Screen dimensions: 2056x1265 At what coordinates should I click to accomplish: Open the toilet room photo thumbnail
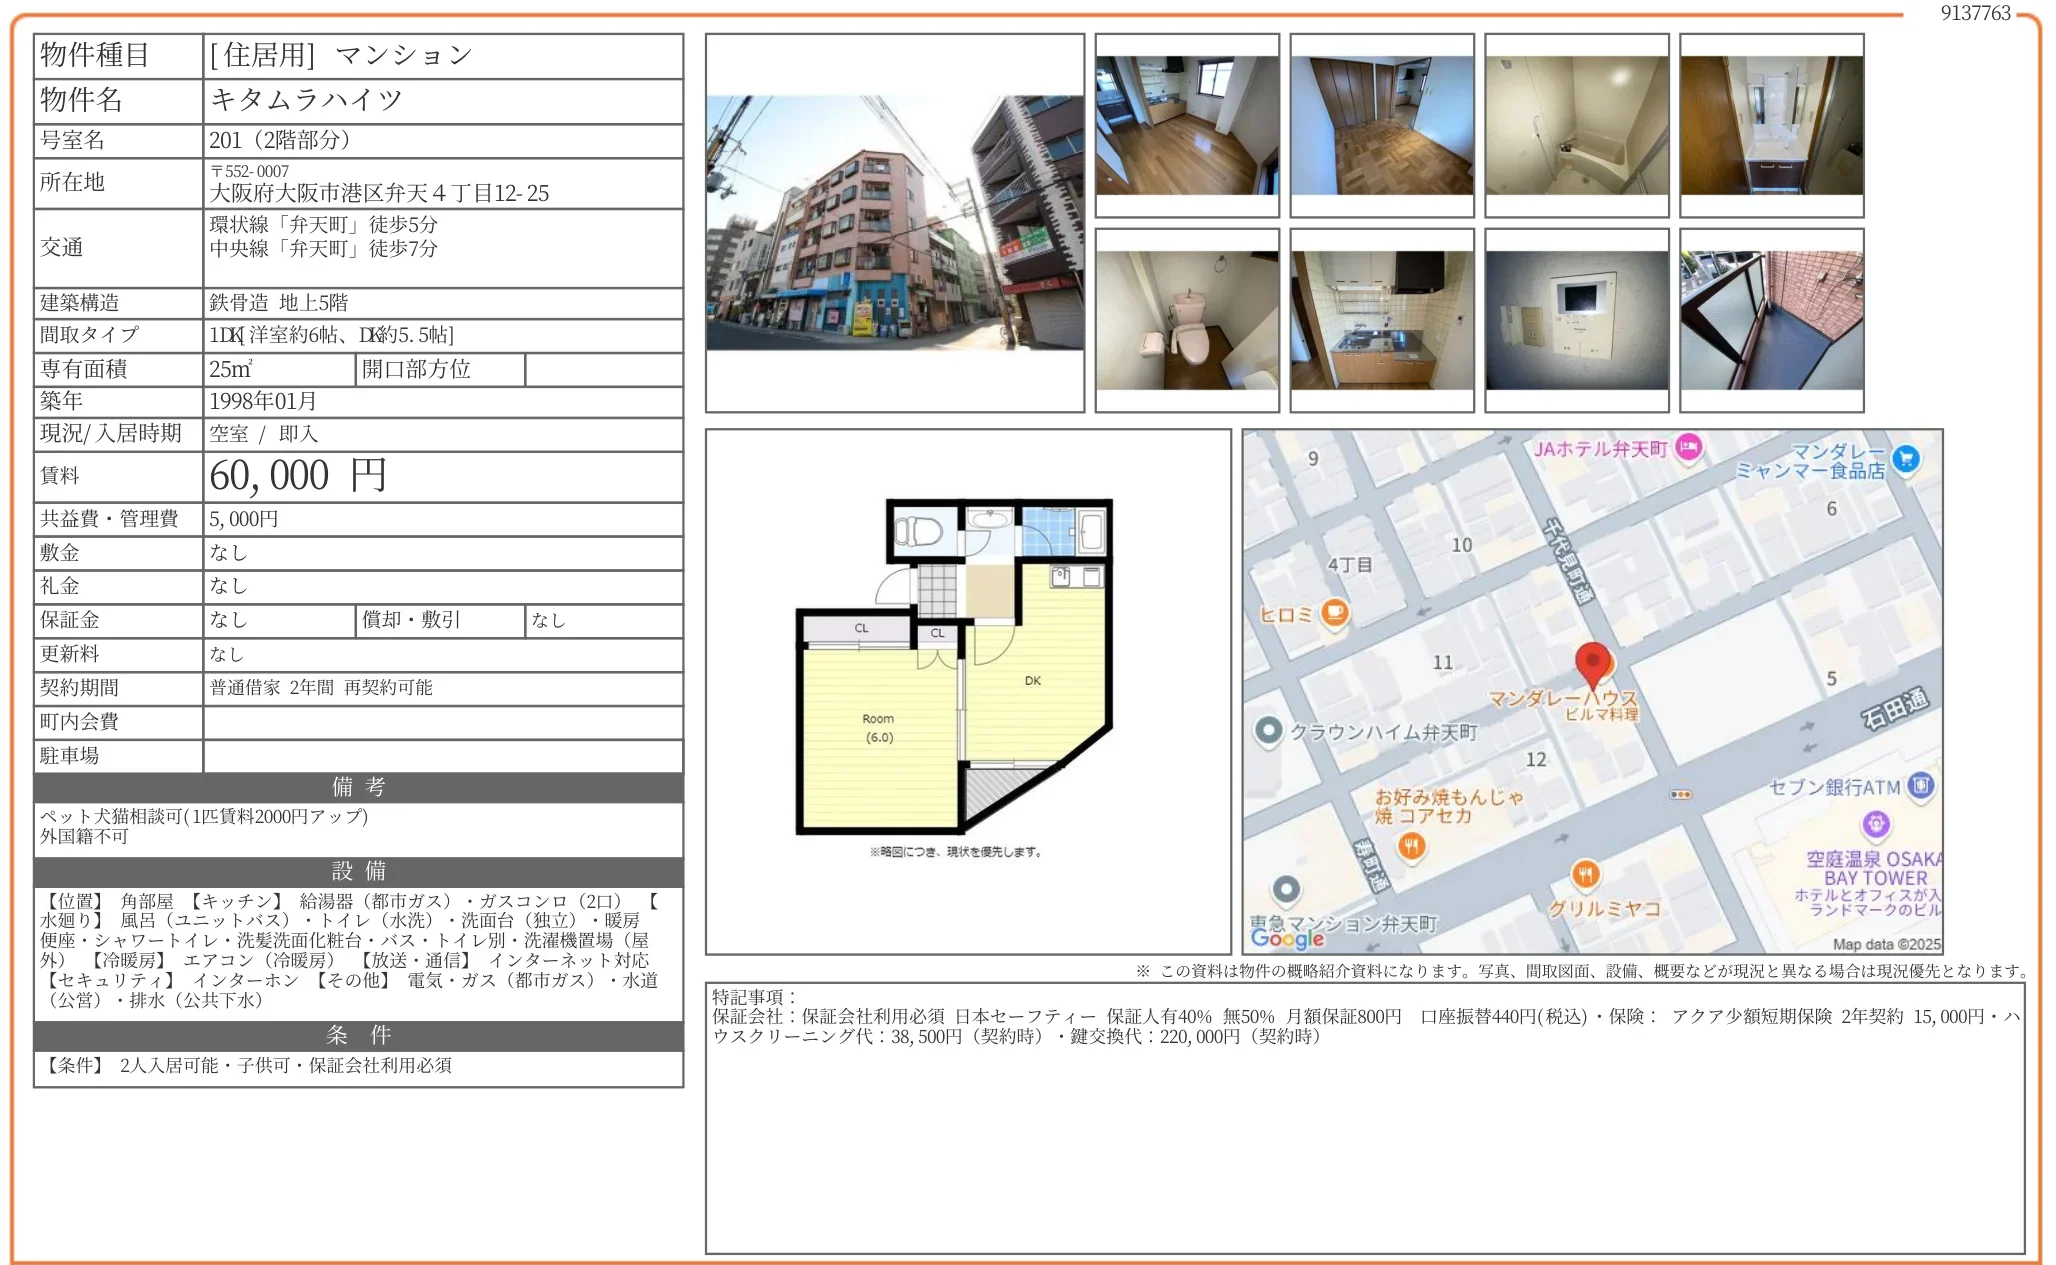(x=1187, y=320)
